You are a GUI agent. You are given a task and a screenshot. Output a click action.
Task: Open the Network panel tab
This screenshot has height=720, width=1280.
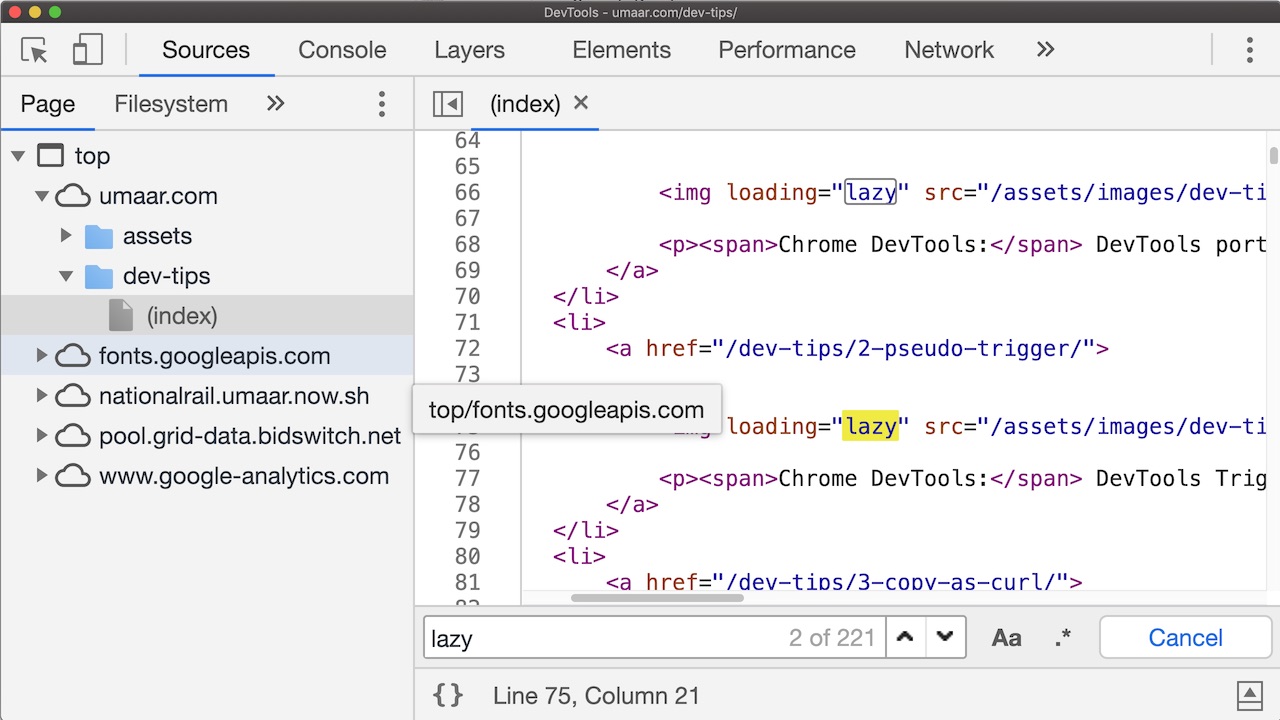(949, 50)
